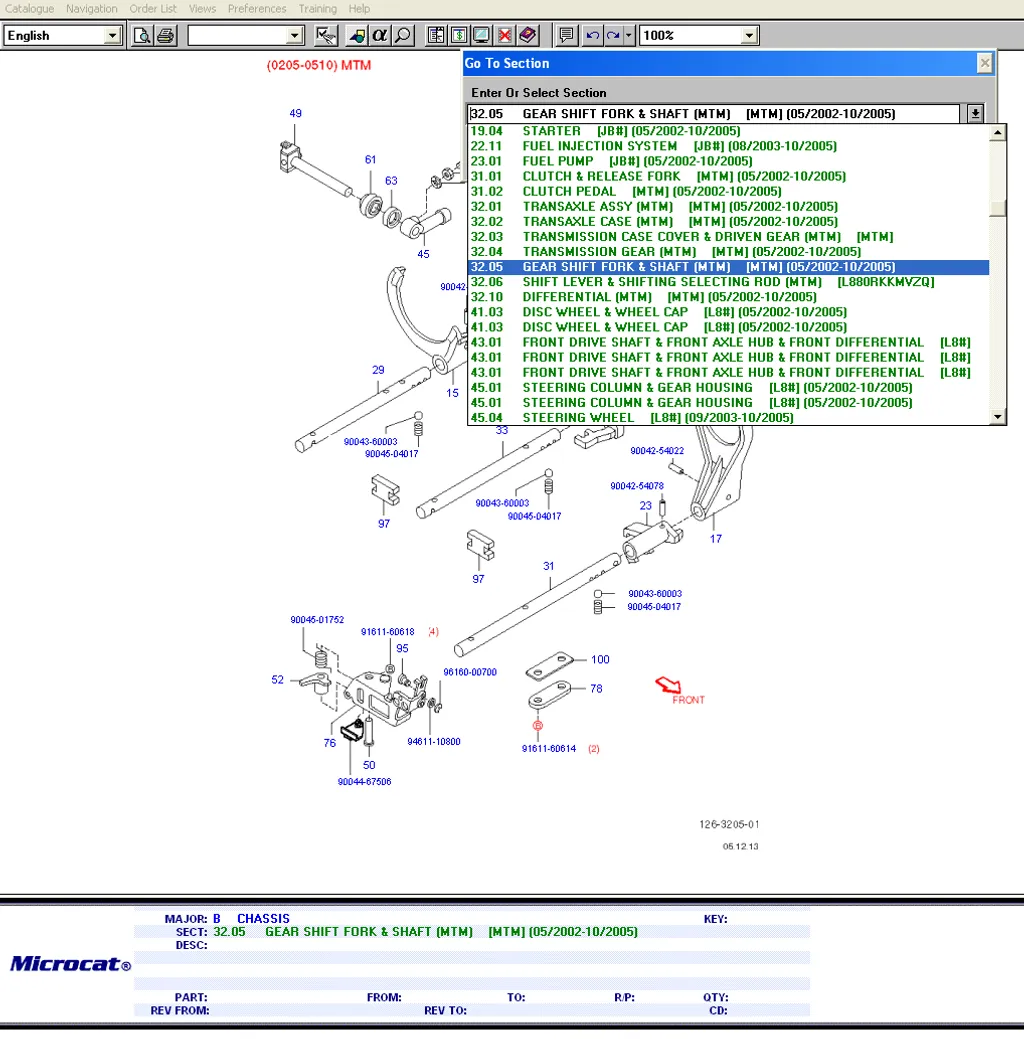The image size is (1024, 1039).
Task: Select section 45.04 STEERING WHEEL
Action: point(728,418)
